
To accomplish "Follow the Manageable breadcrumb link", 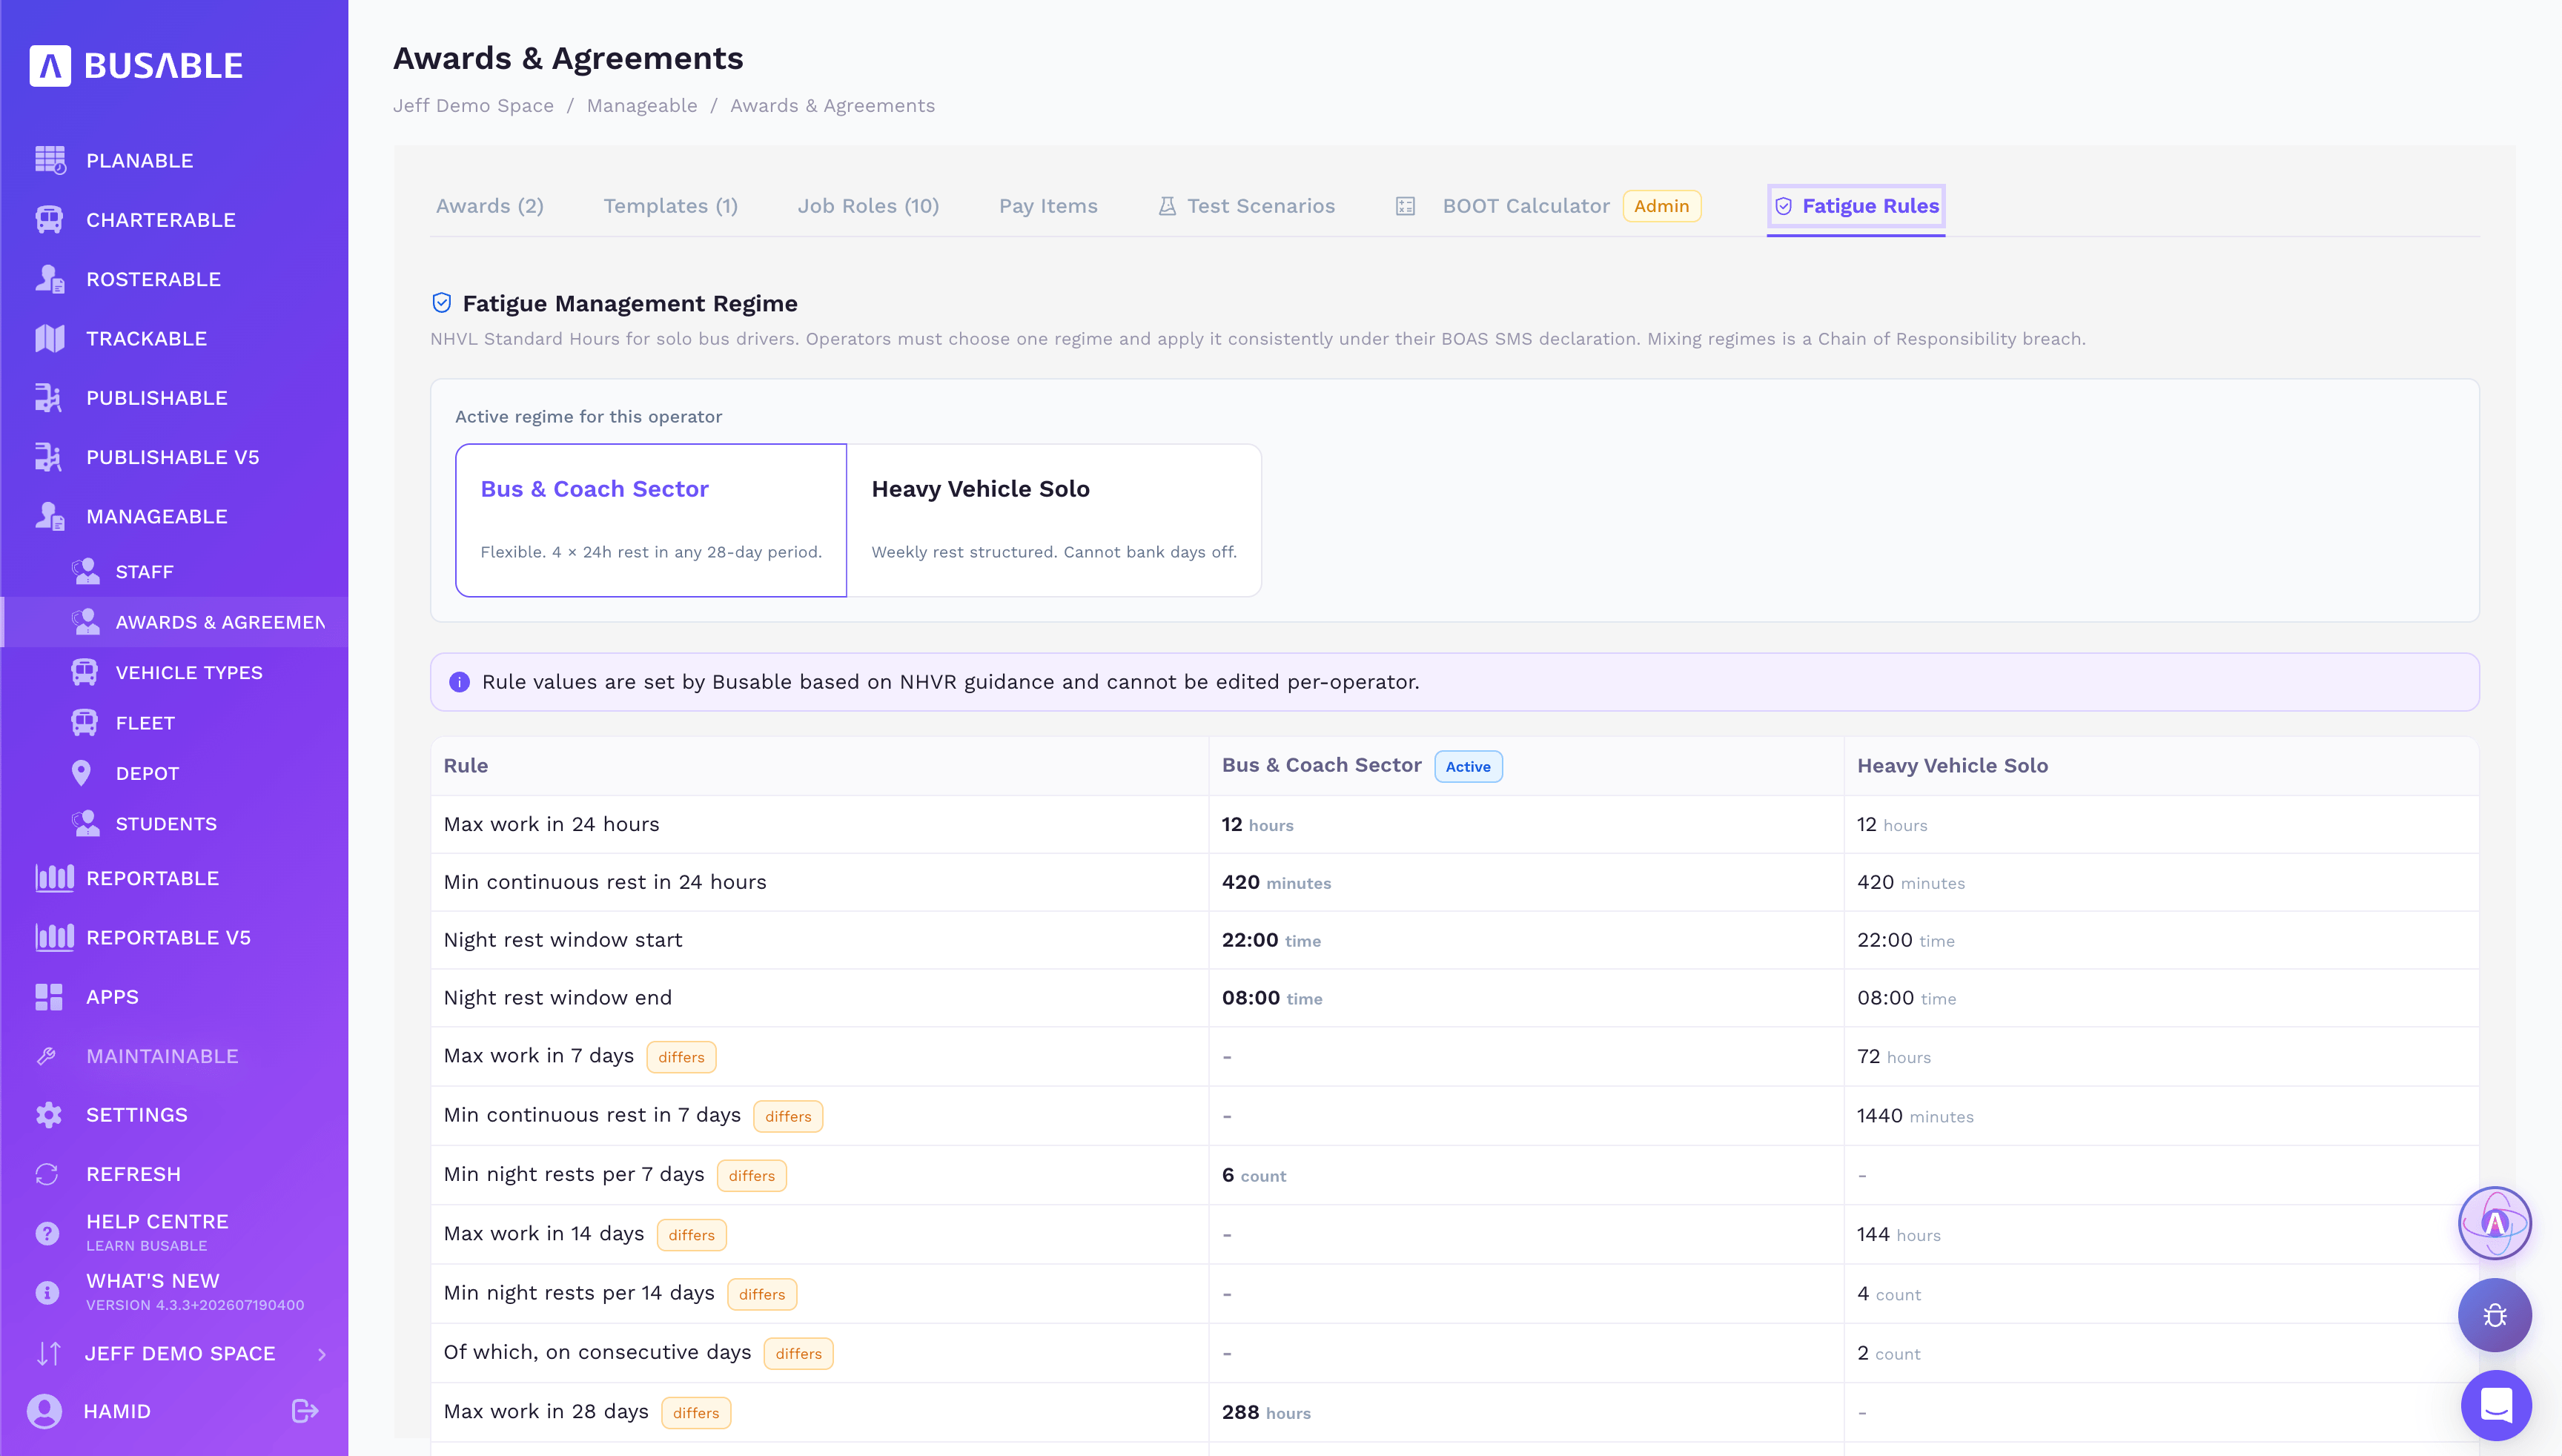I will 642,106.
